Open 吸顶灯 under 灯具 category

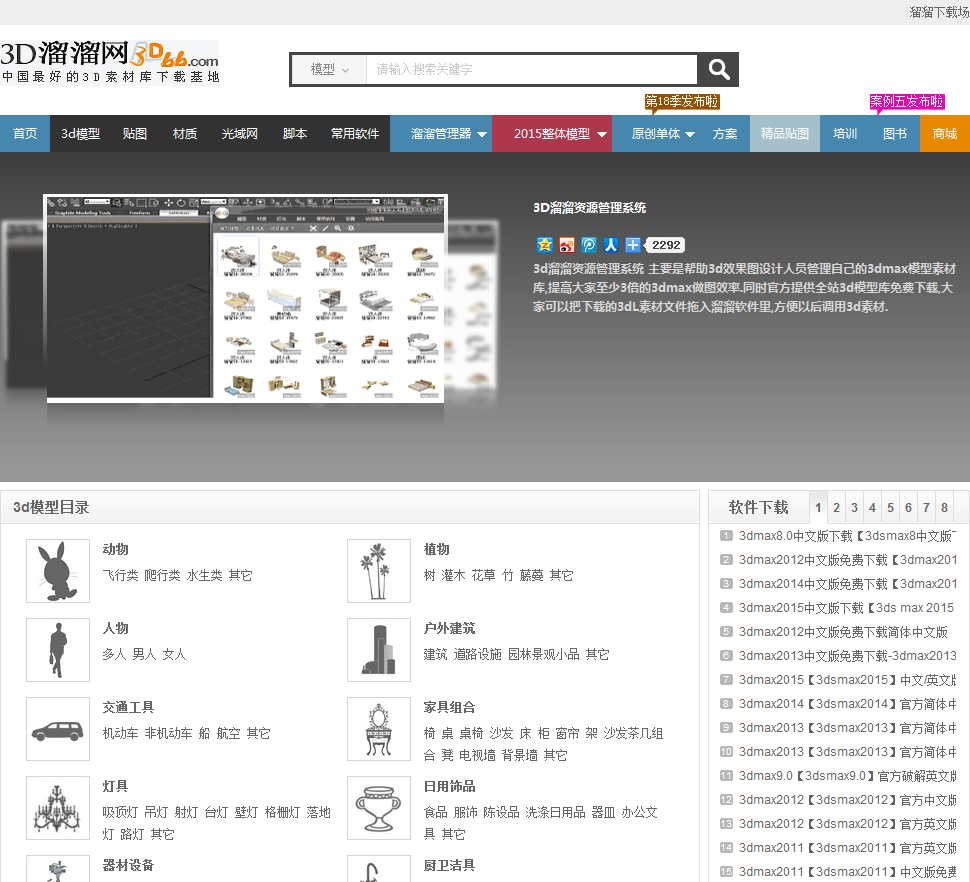[120, 812]
